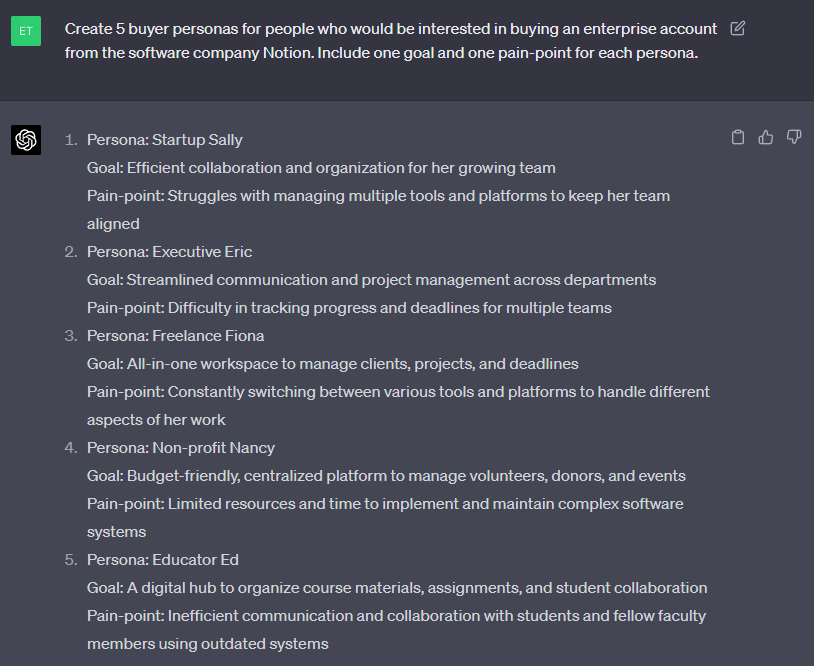Click Educator Ed's goal about a digital hub

(397, 588)
